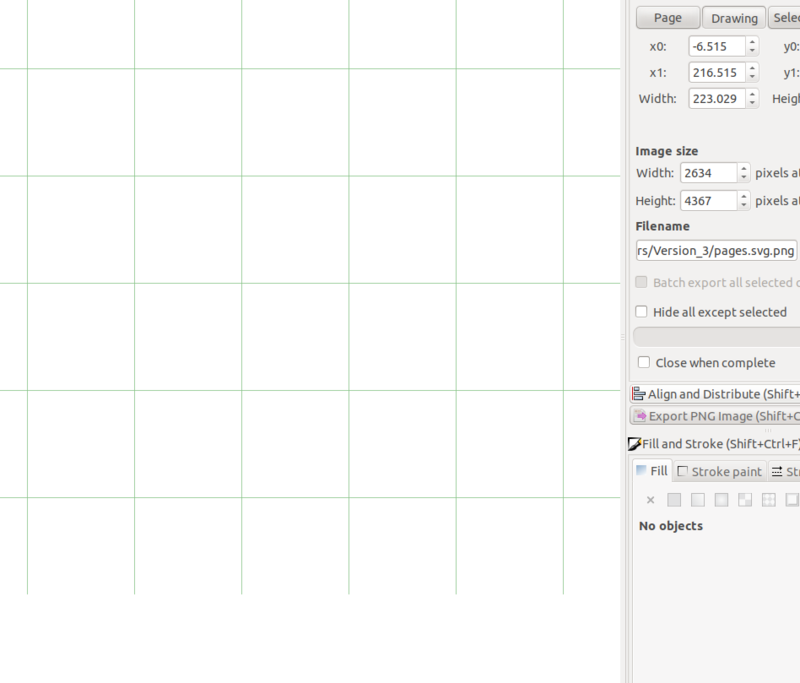Tick the Close when complete checkbox
800x683 pixels.
[x=644, y=362]
